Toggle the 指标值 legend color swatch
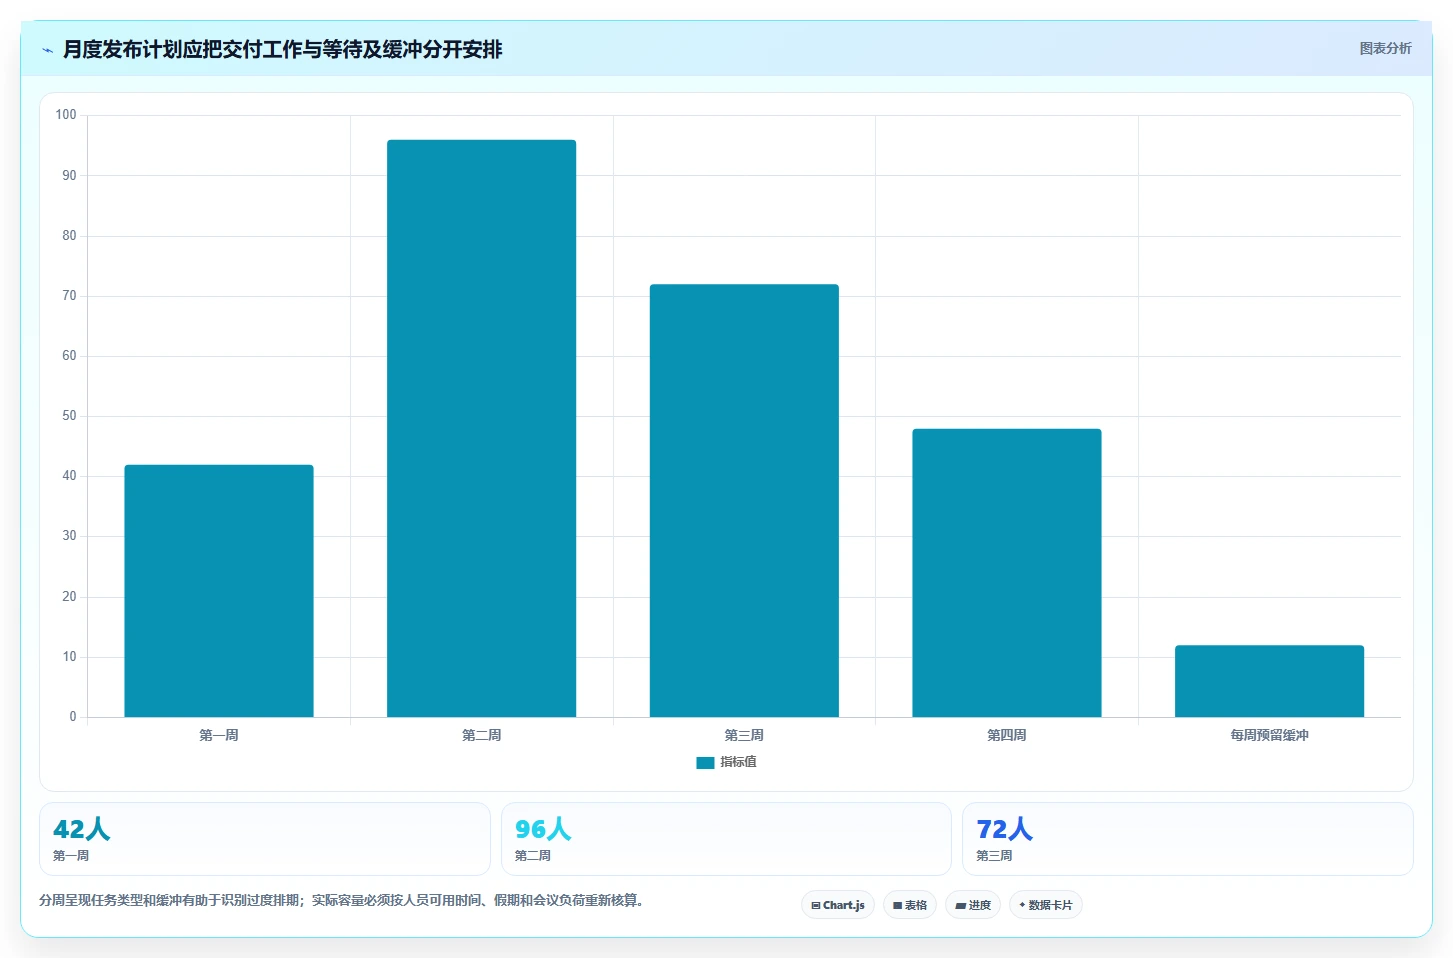This screenshot has height=958, width=1453. (x=705, y=762)
